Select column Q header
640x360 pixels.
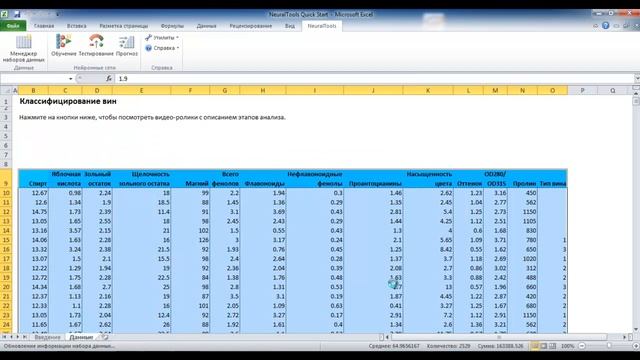pyautogui.click(x=613, y=91)
